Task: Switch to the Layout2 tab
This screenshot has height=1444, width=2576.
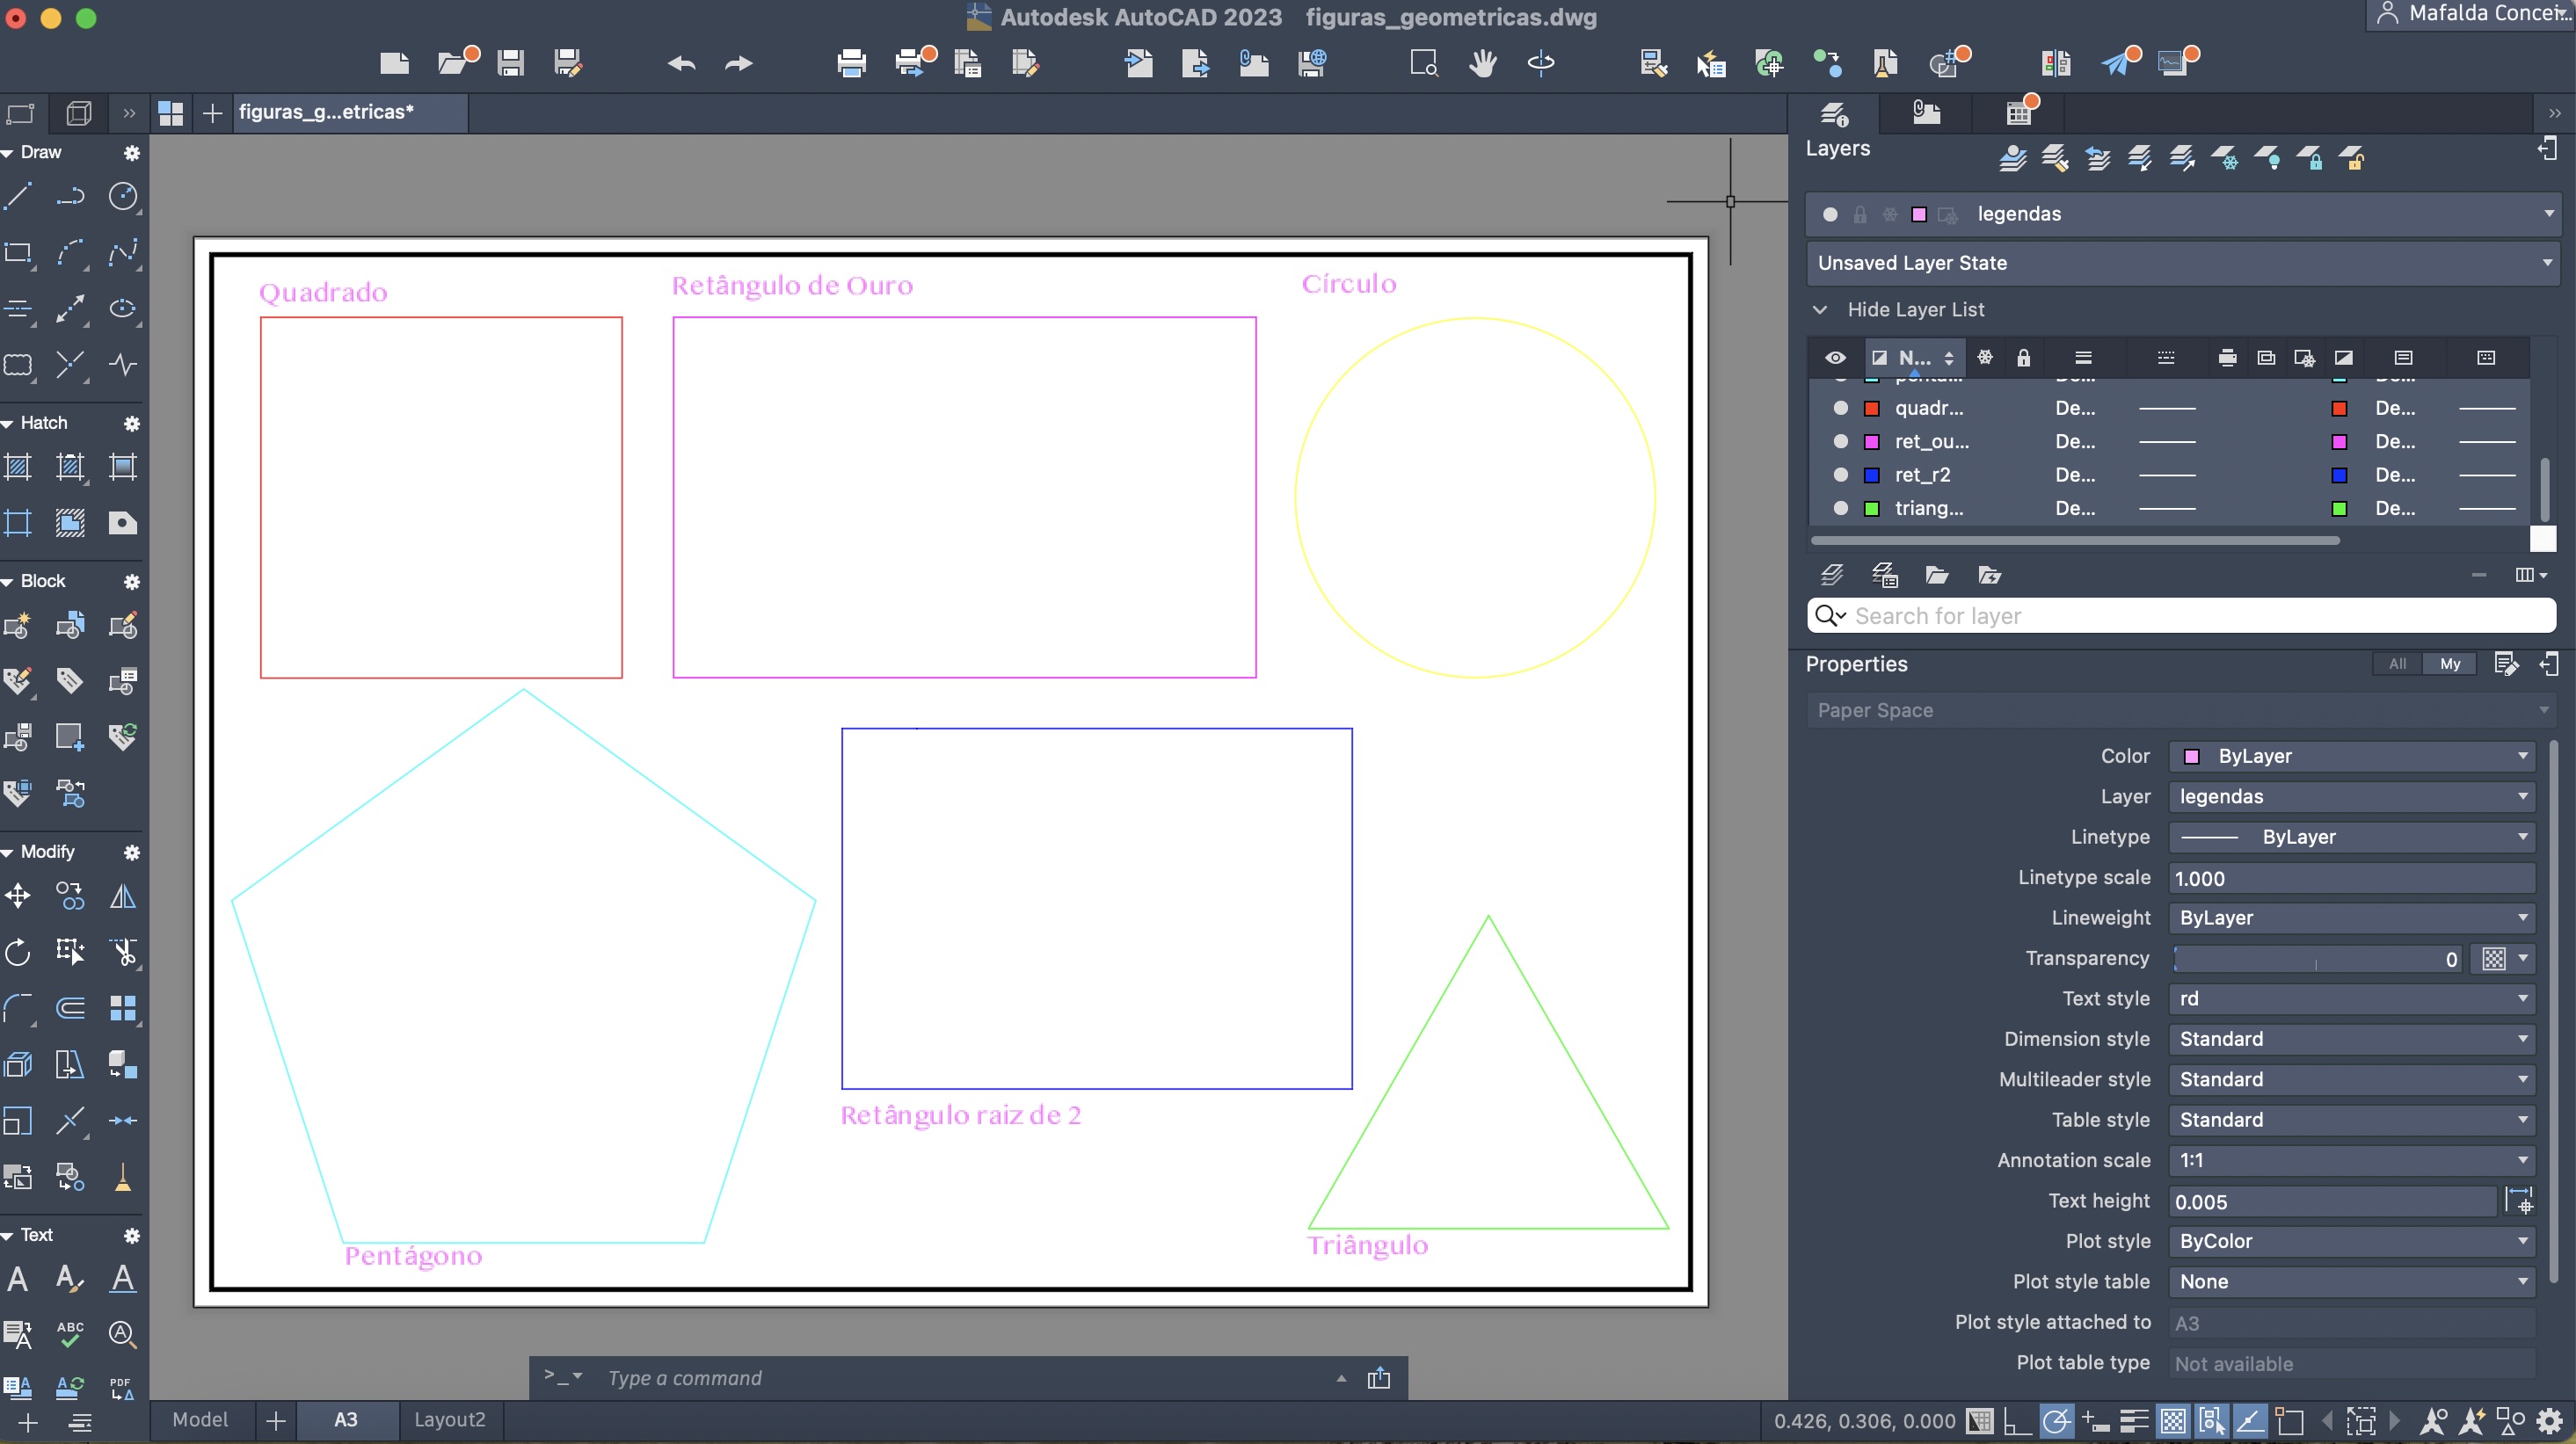Action: (449, 1420)
